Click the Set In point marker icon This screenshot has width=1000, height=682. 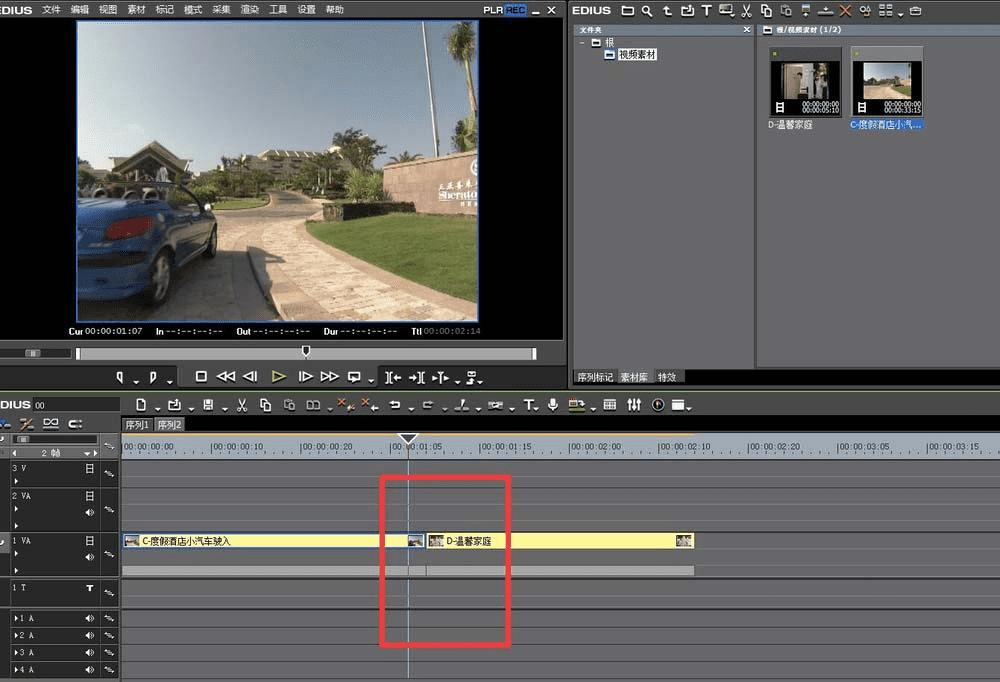click(121, 377)
